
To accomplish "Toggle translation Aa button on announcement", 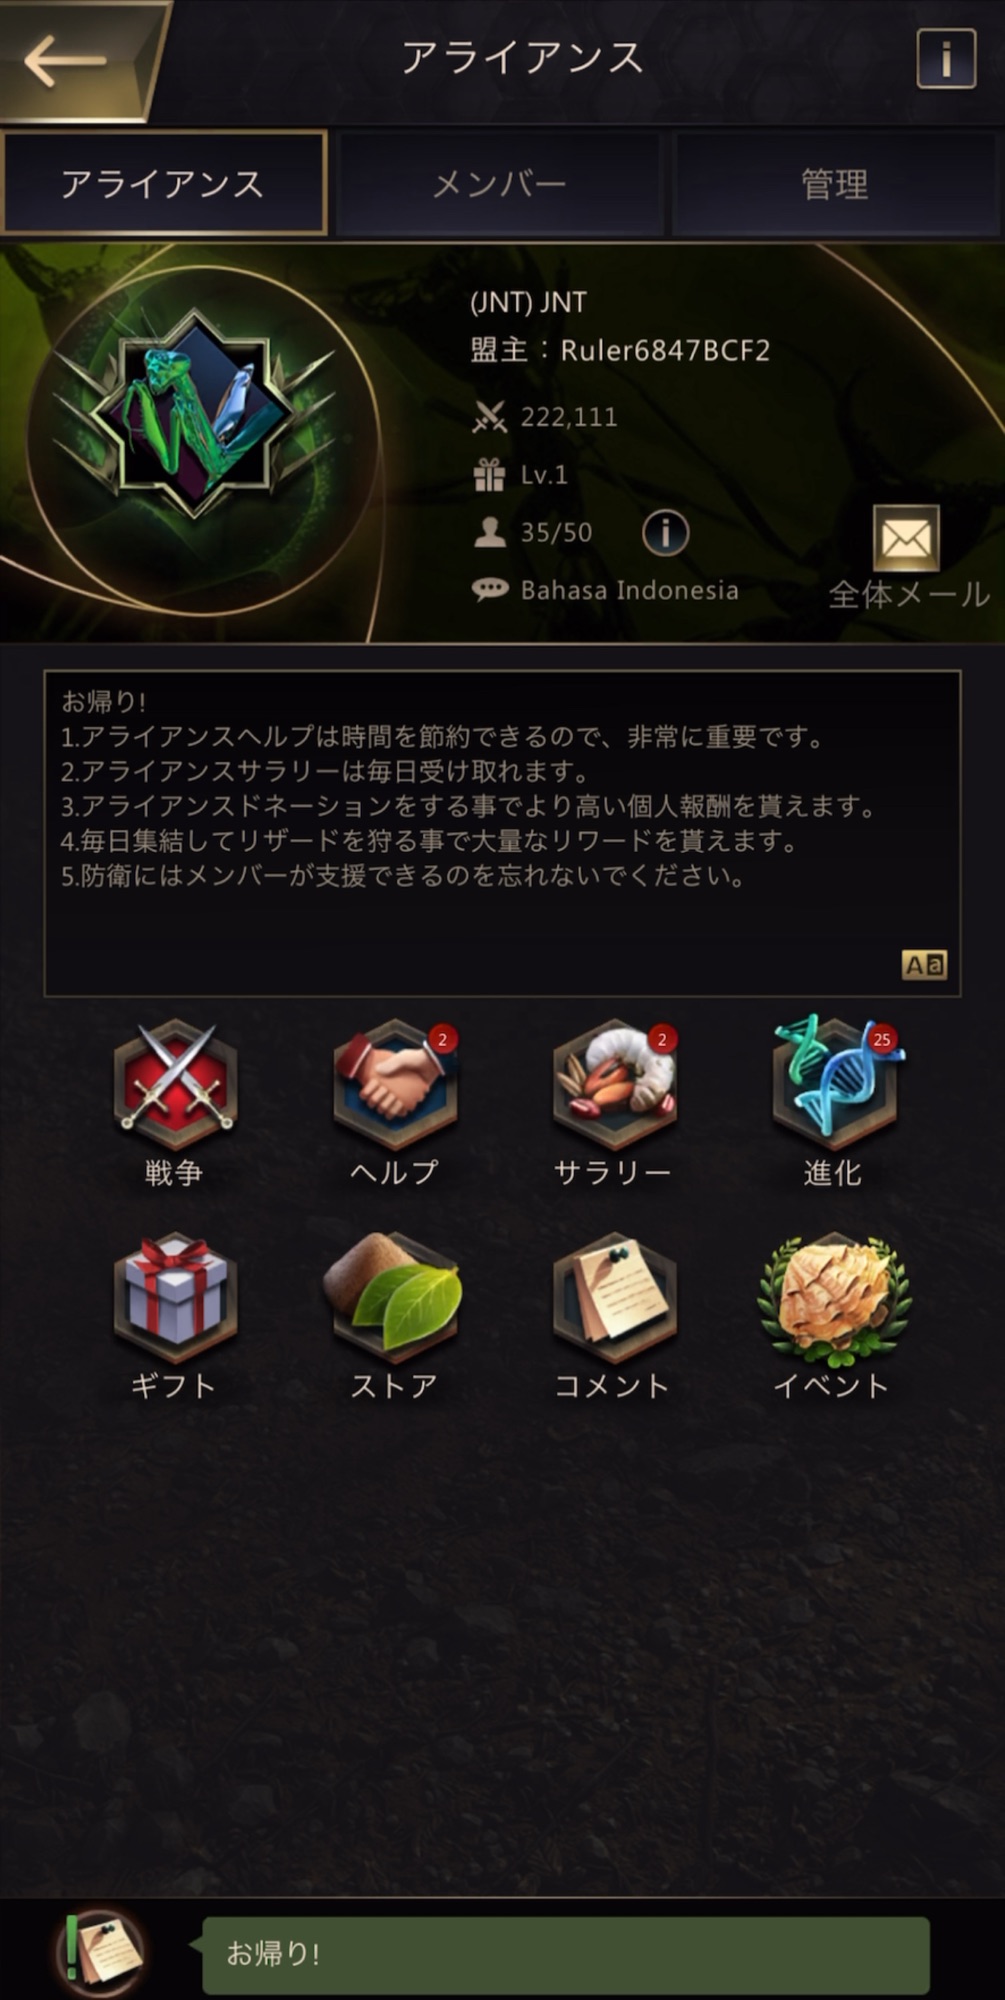I will pos(924,965).
